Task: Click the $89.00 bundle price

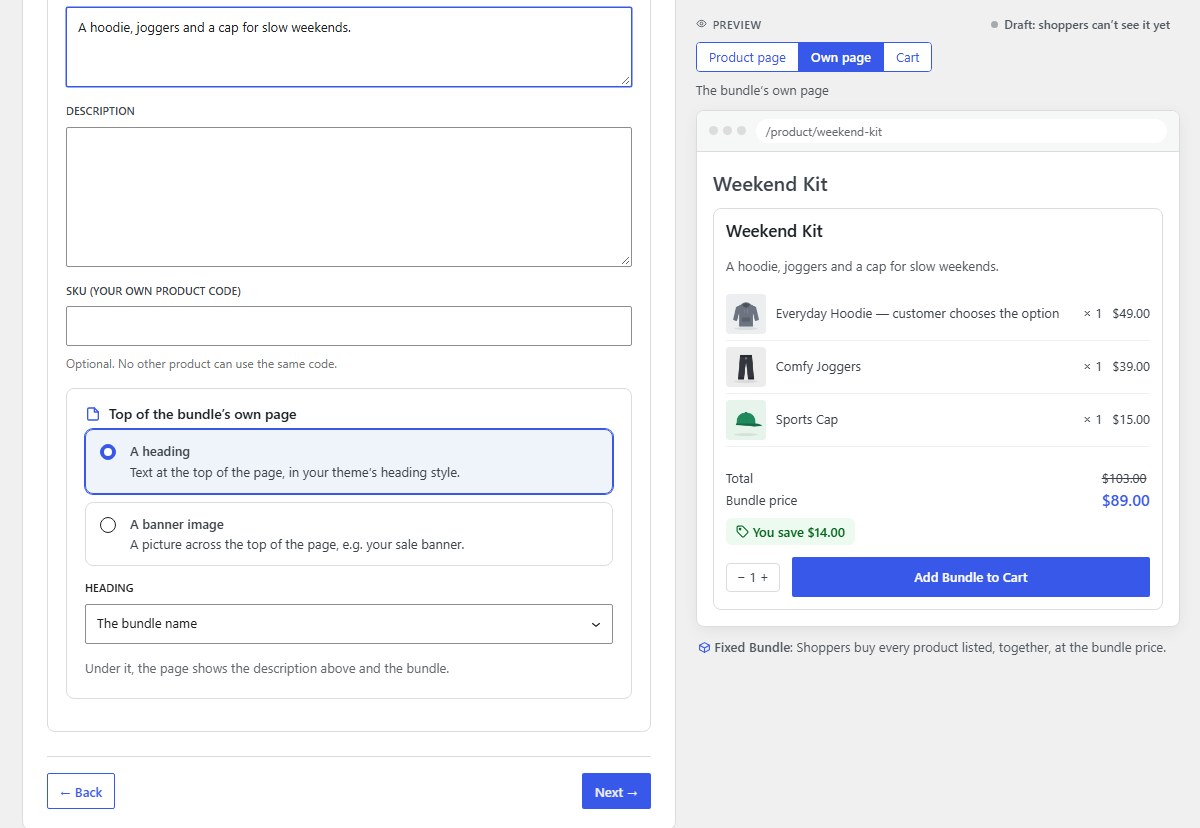Action: [x=1126, y=501]
